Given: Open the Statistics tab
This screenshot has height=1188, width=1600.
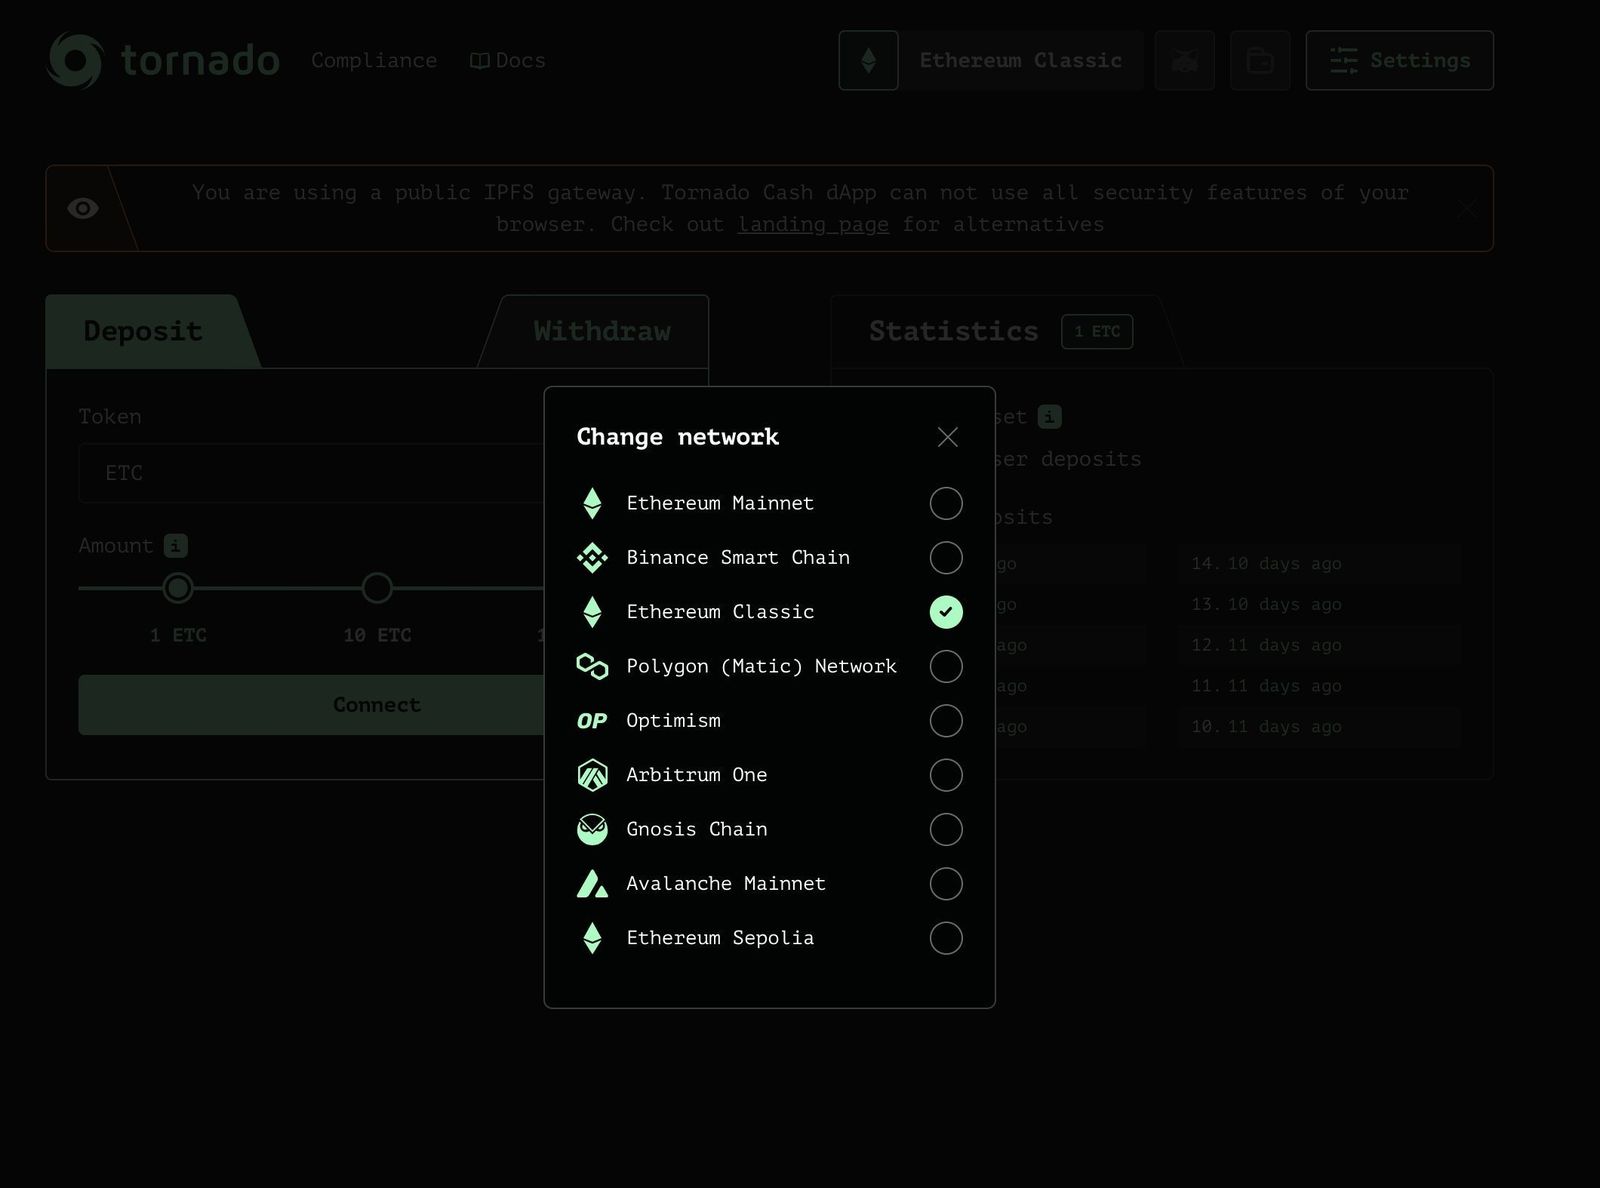Looking at the screenshot, I should (953, 331).
